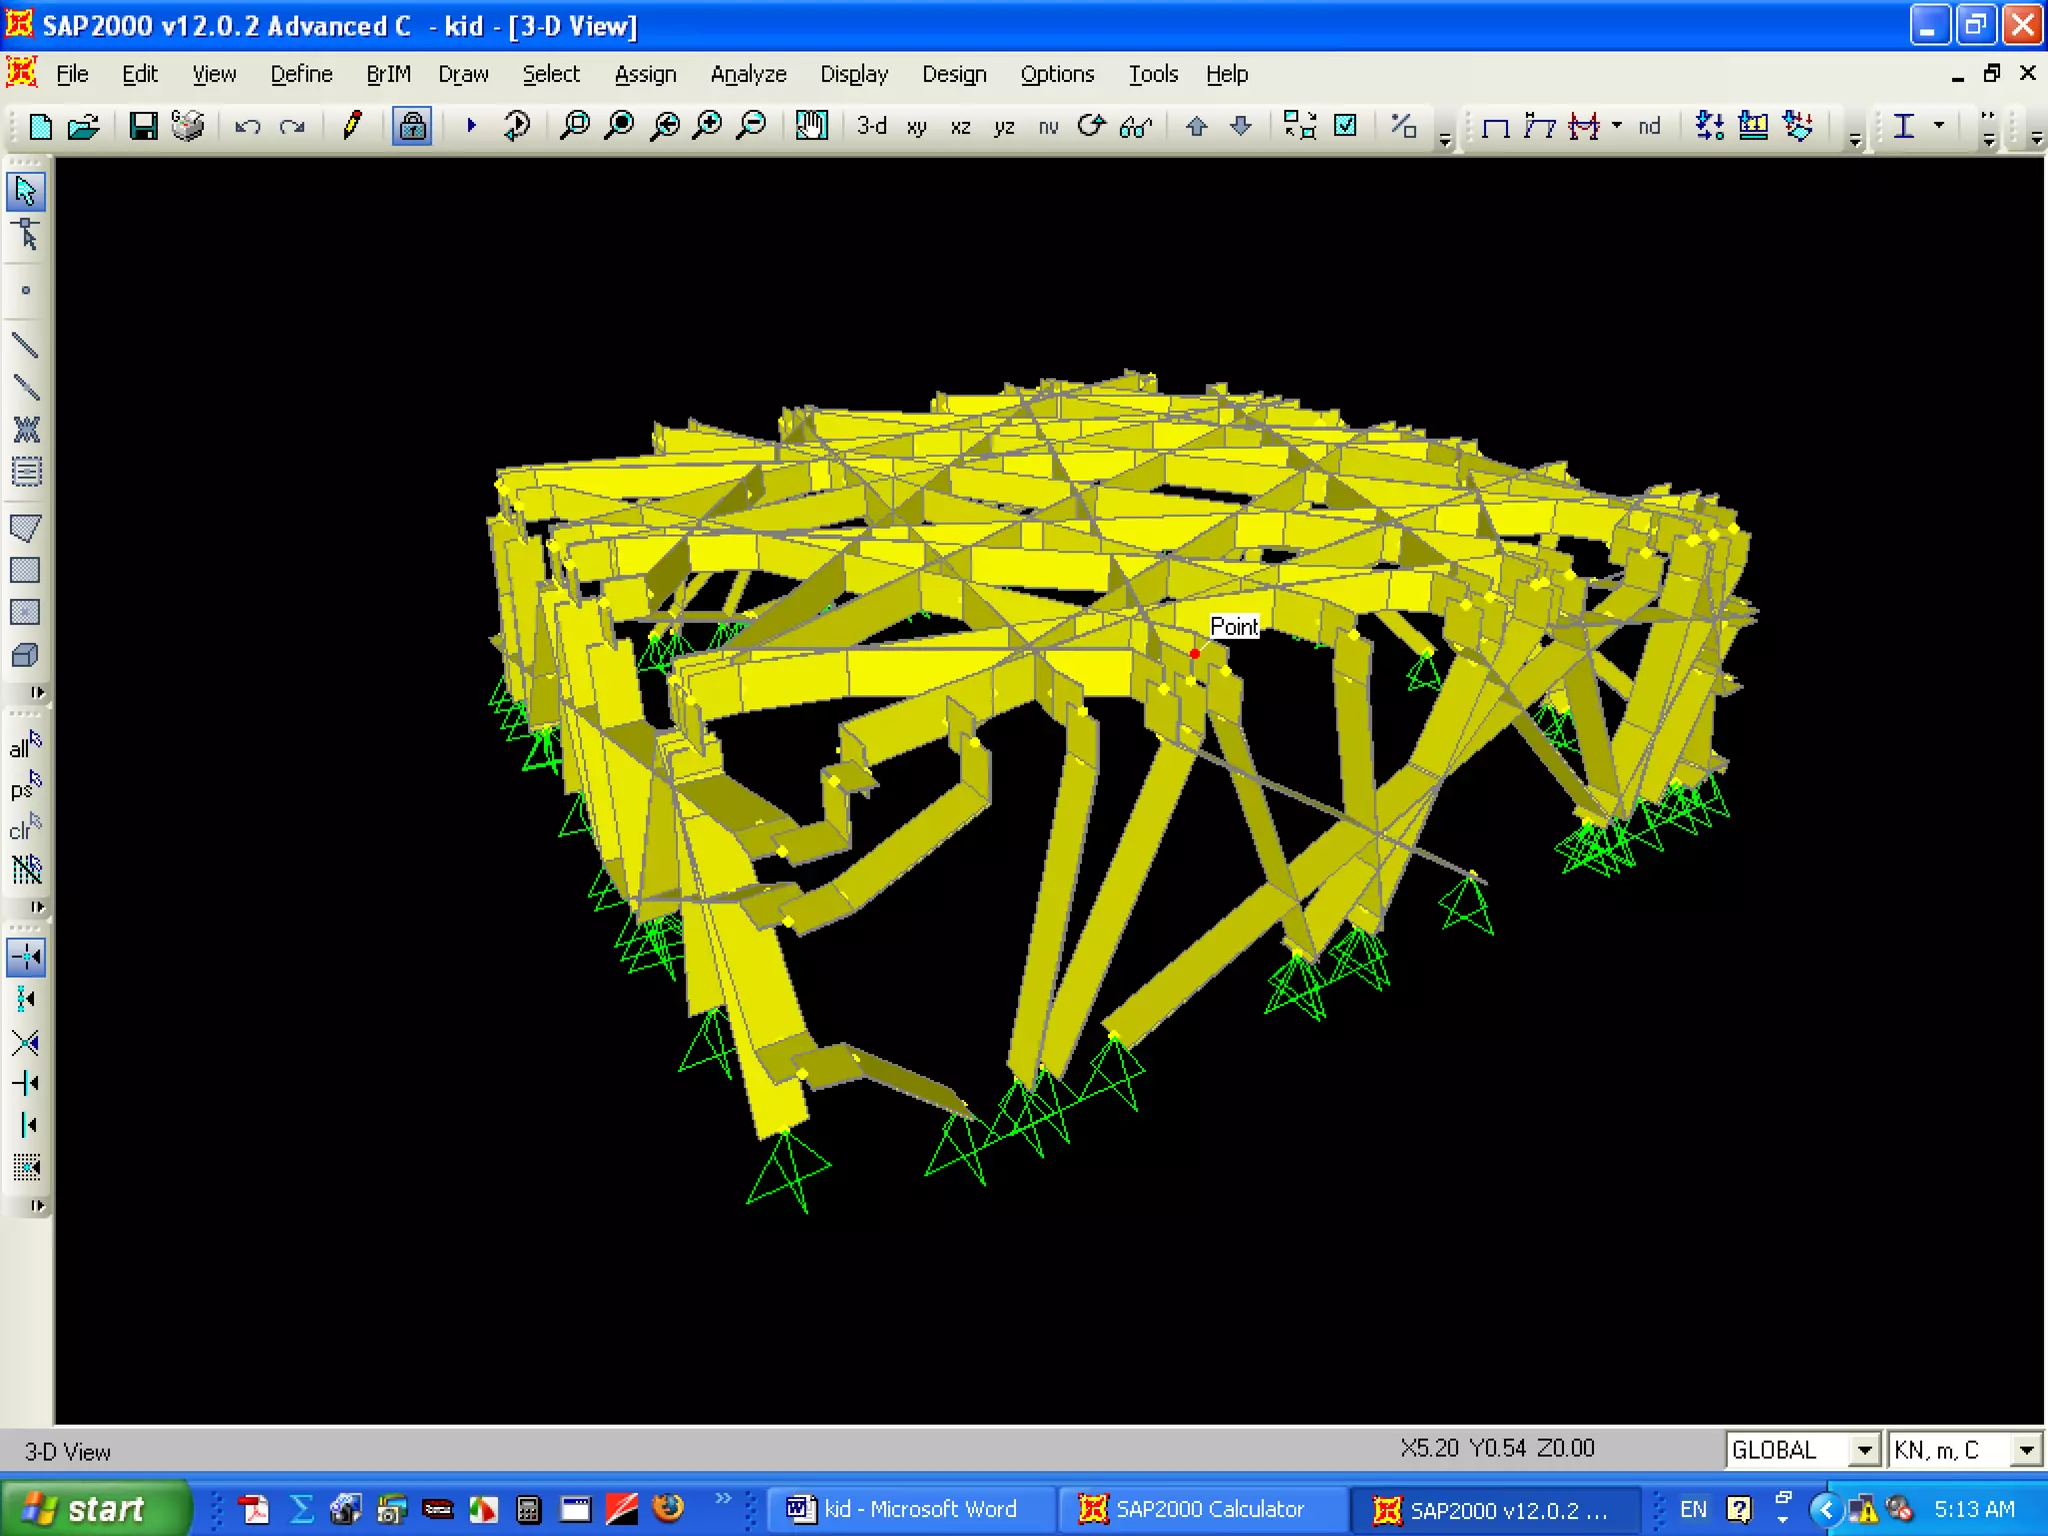Click the 3-d view button

tap(871, 126)
